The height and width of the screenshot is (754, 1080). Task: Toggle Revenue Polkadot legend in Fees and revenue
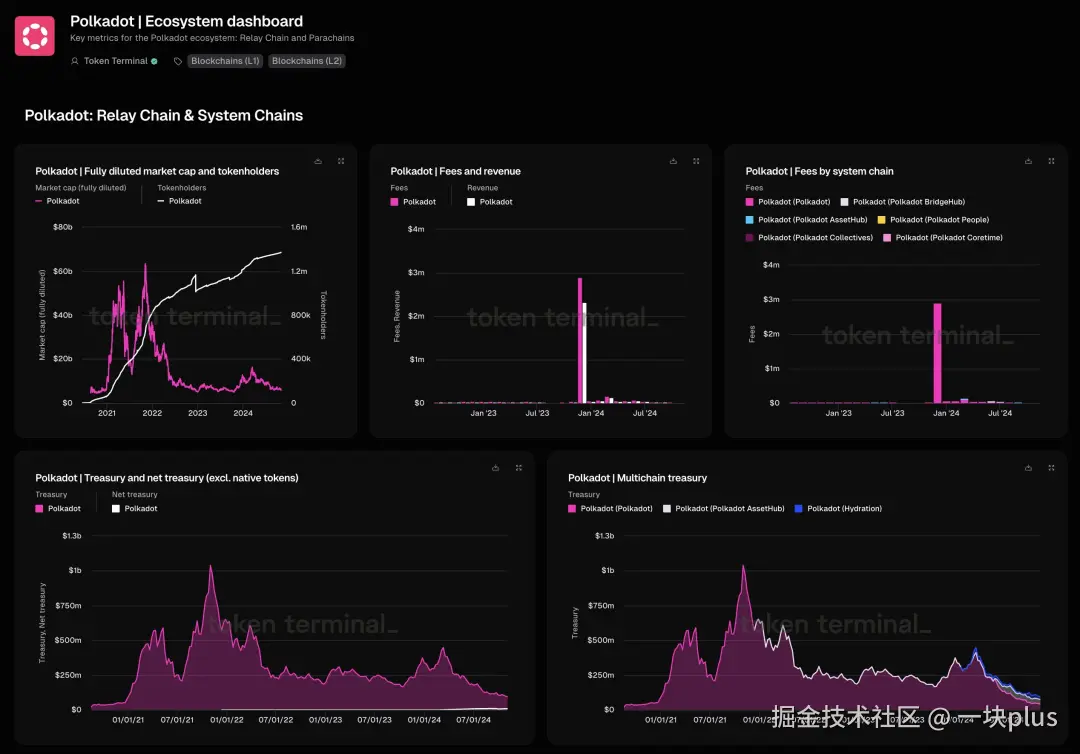[x=490, y=202]
